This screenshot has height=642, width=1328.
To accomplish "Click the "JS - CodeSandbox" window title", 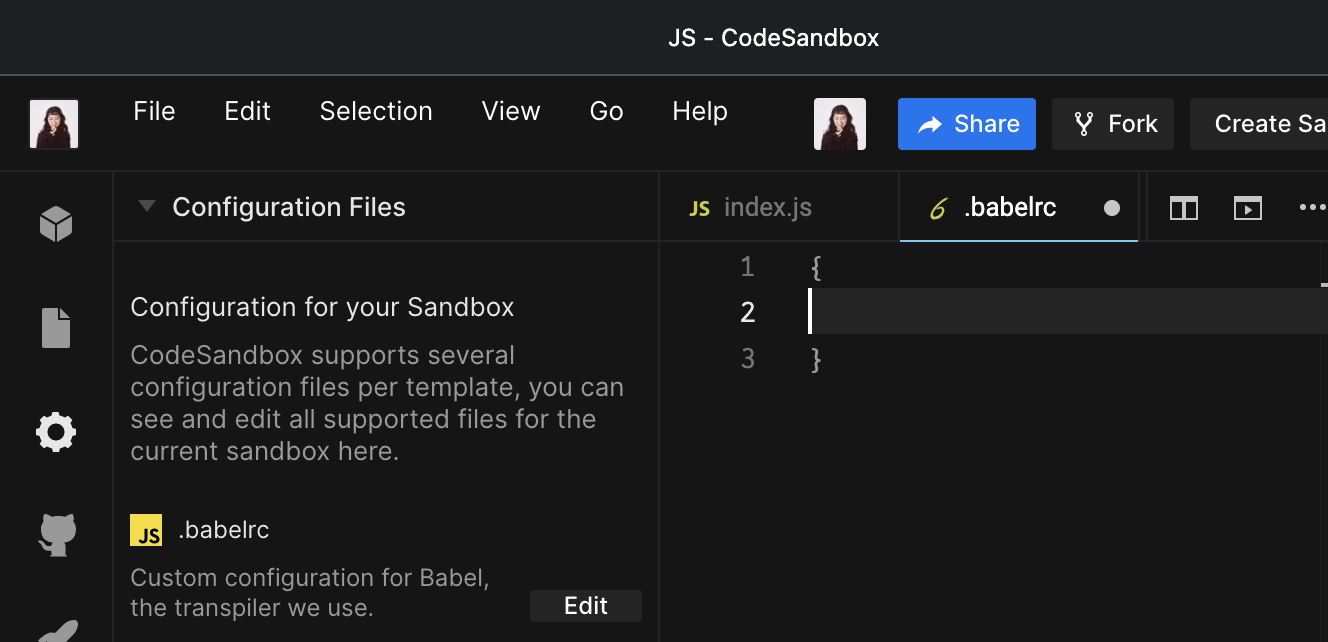I will tap(774, 38).
